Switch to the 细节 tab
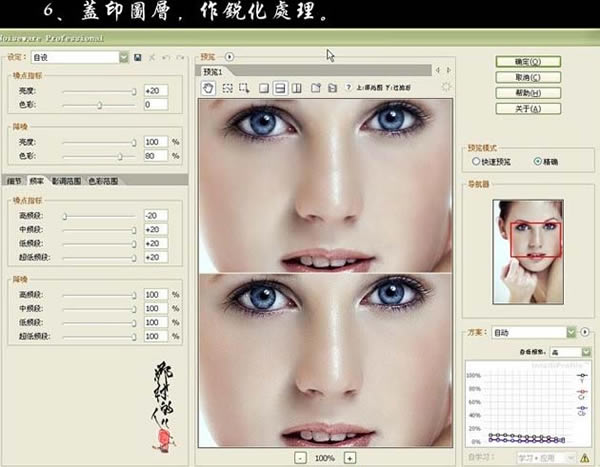Viewport: 600px width, 467px height. [14, 181]
